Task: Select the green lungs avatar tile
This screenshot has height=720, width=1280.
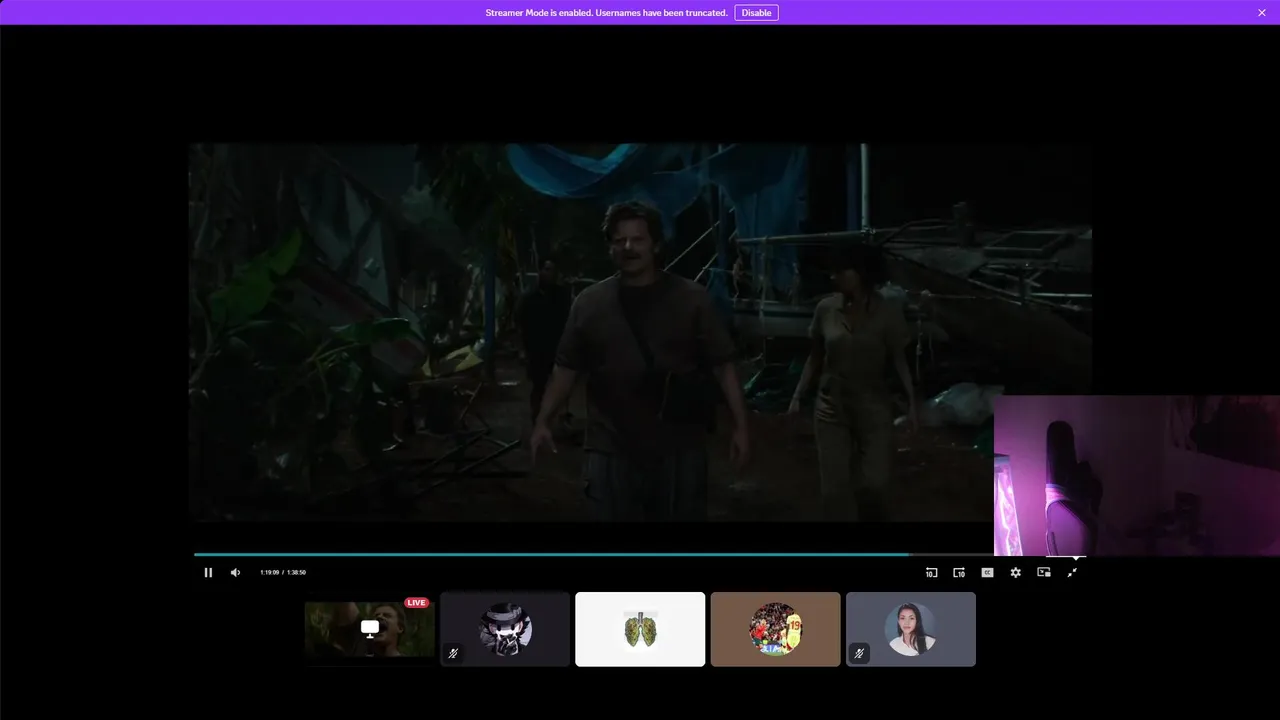Action: 640,629
